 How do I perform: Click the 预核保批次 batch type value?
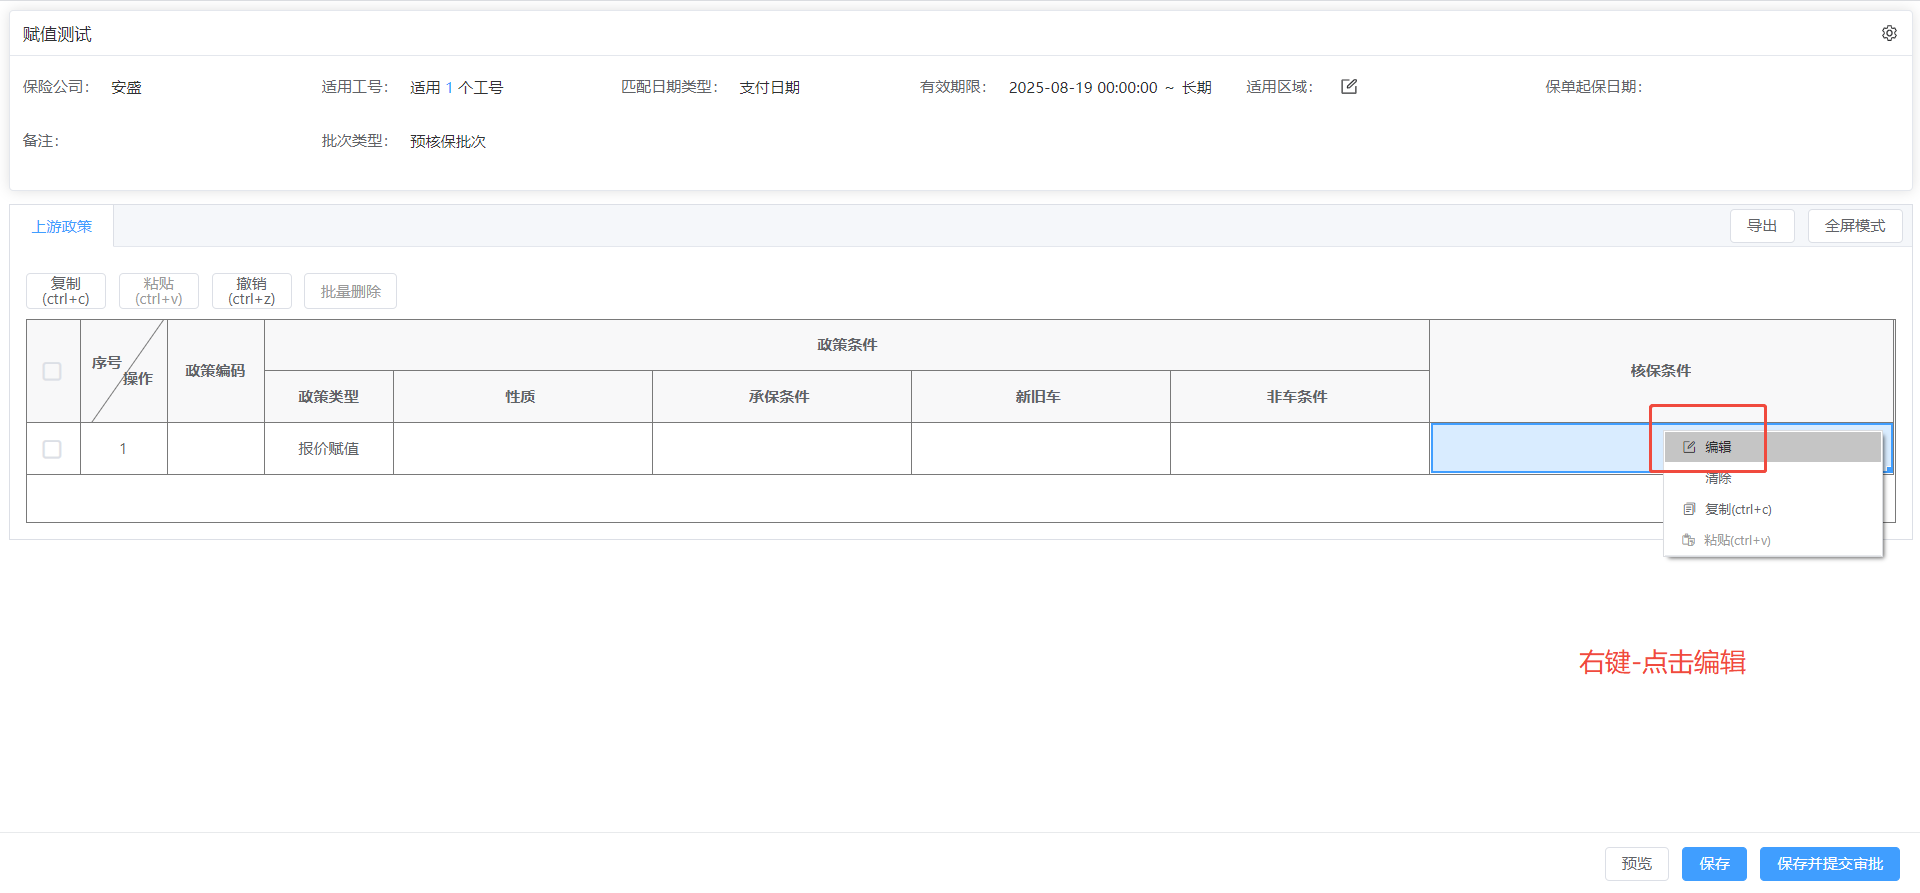click(448, 141)
